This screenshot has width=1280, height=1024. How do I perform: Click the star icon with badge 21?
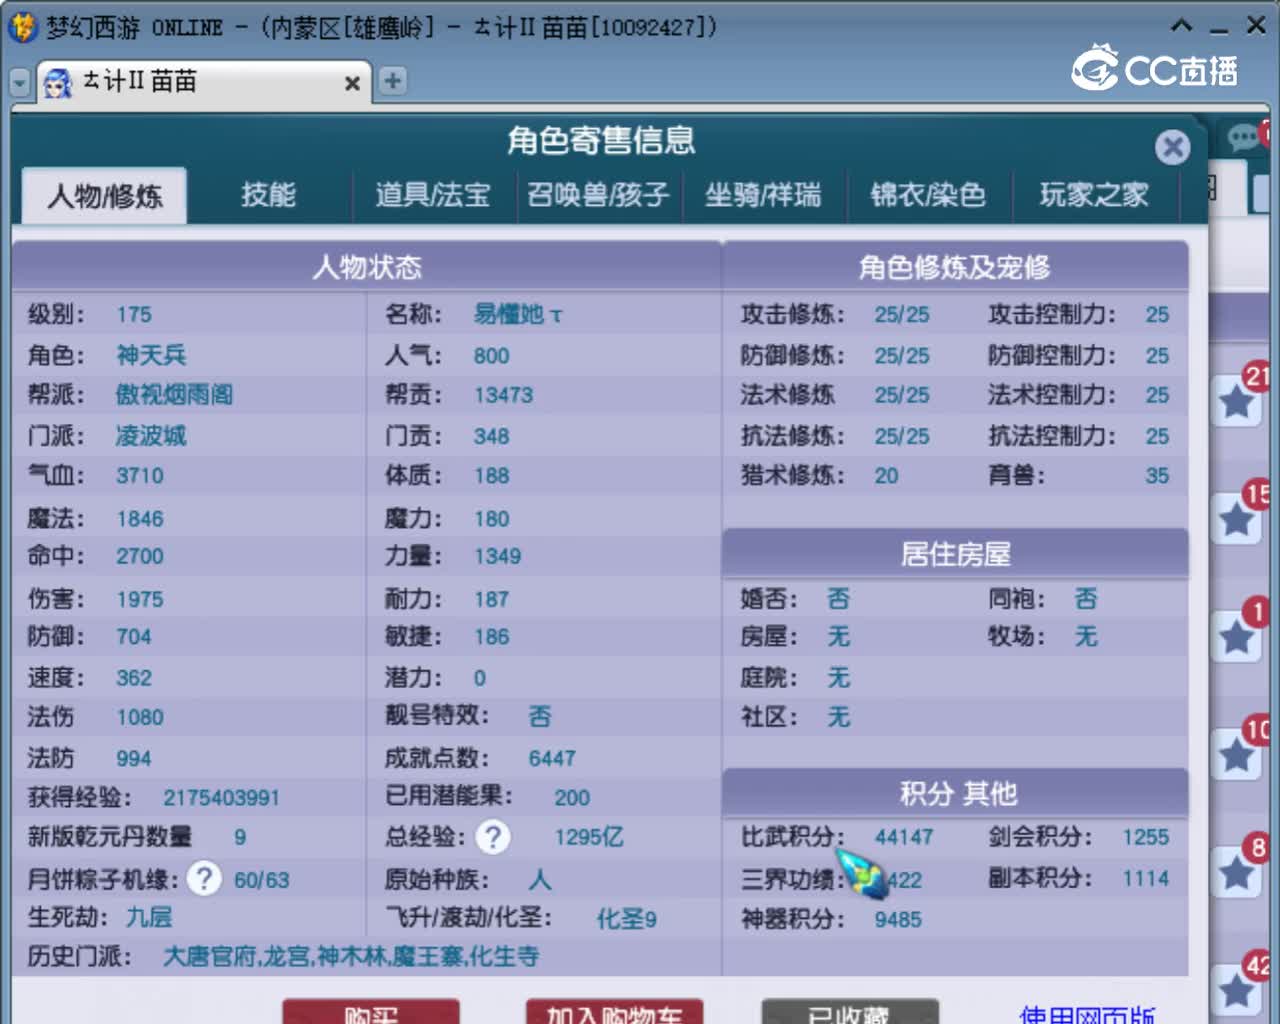click(x=1237, y=401)
